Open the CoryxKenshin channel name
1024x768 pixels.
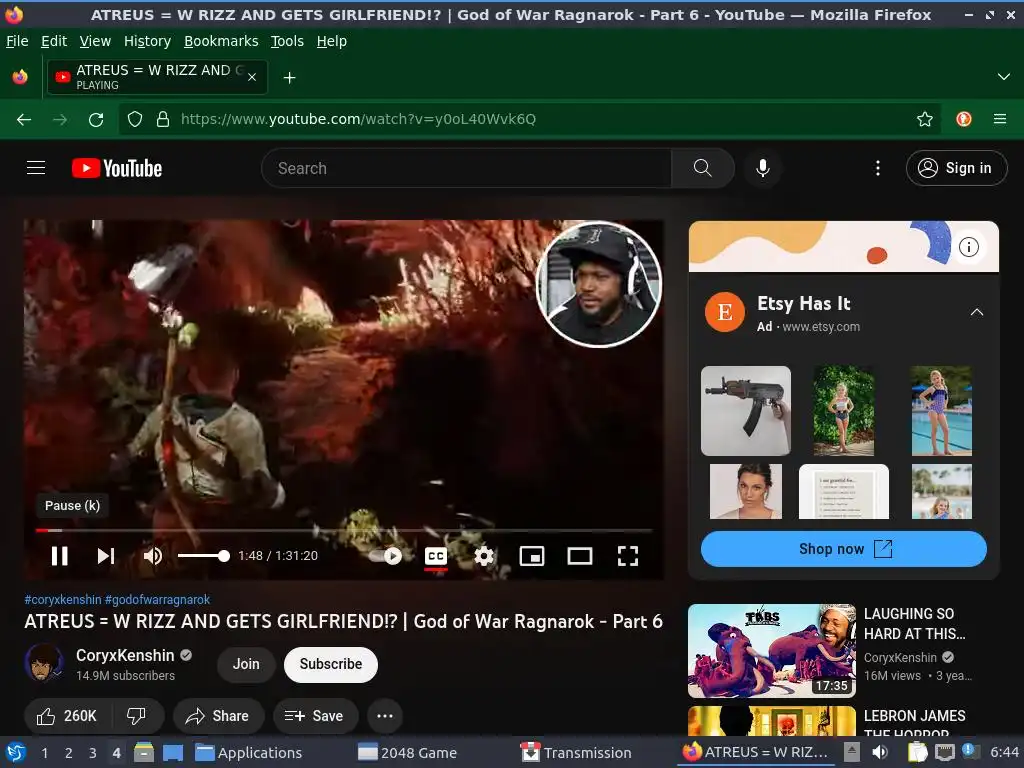pyautogui.click(x=125, y=655)
